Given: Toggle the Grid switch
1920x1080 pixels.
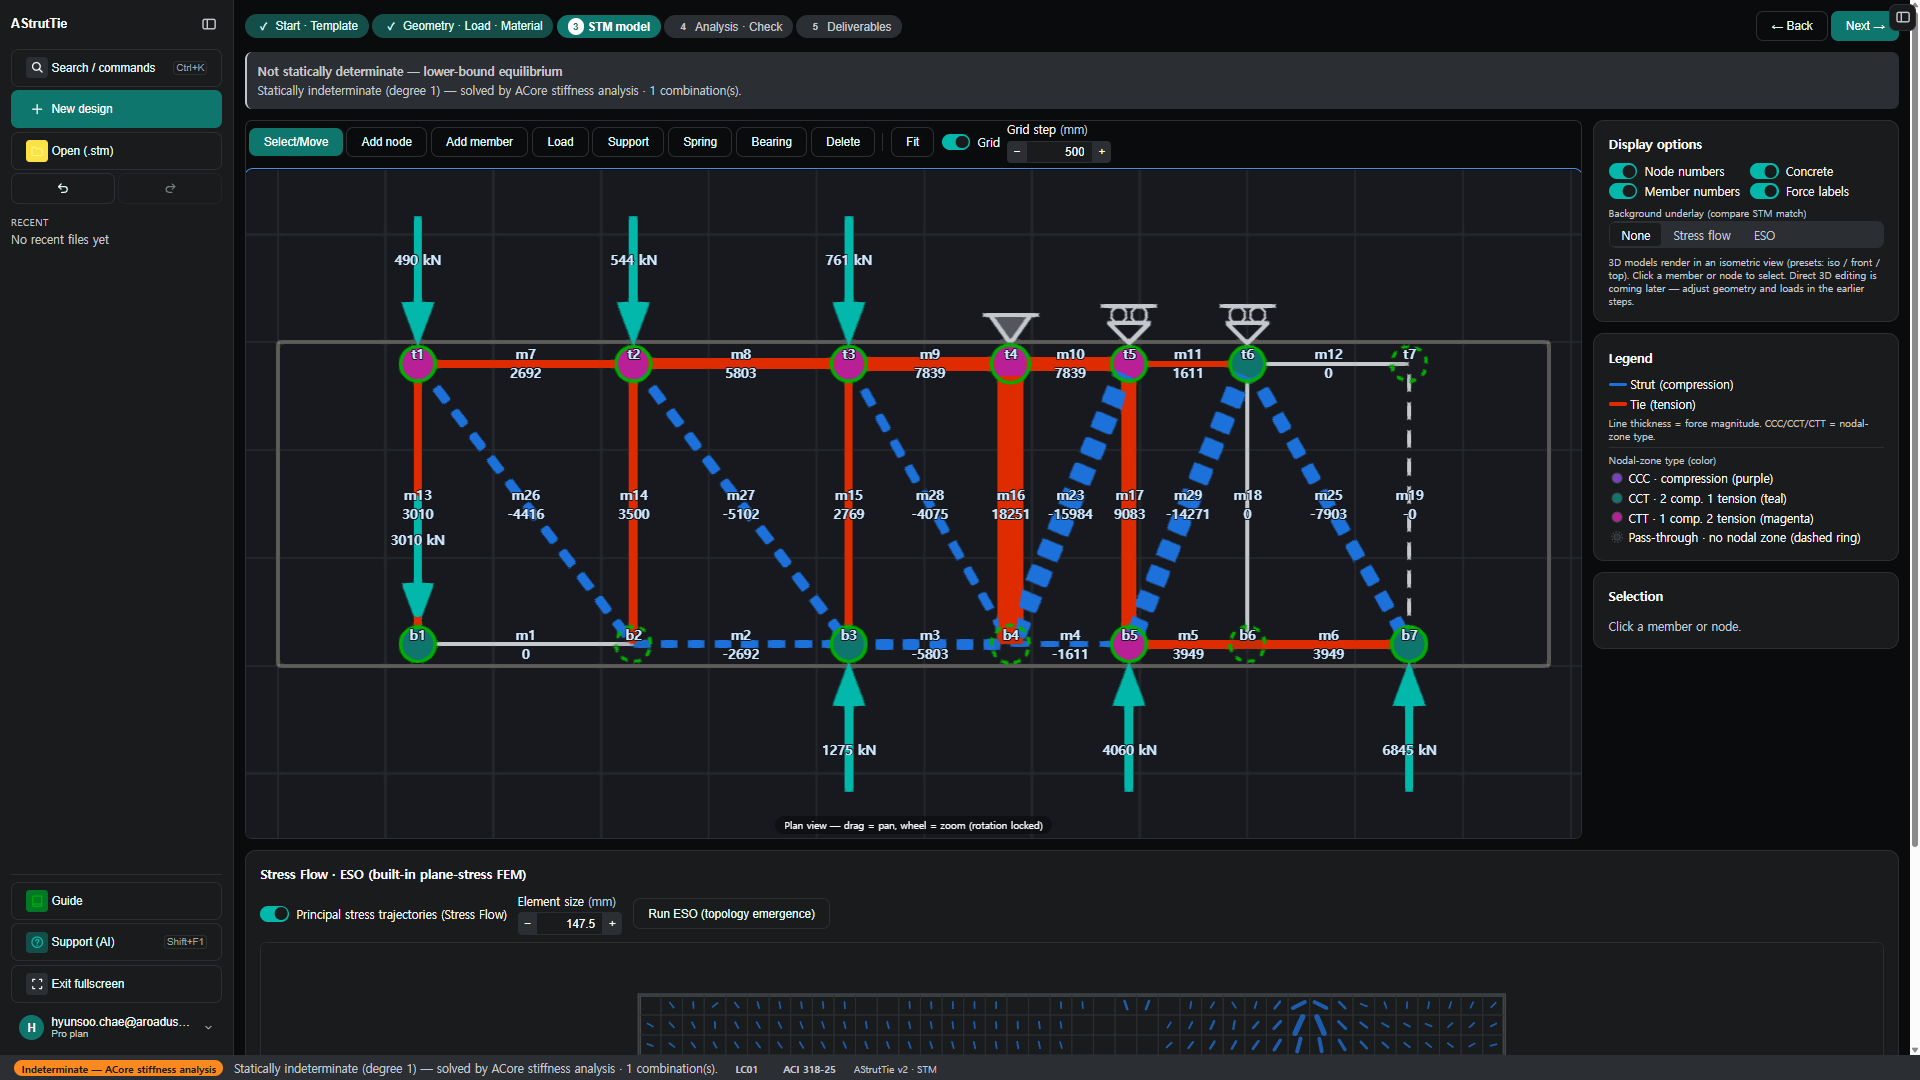Looking at the screenshot, I should 956,142.
